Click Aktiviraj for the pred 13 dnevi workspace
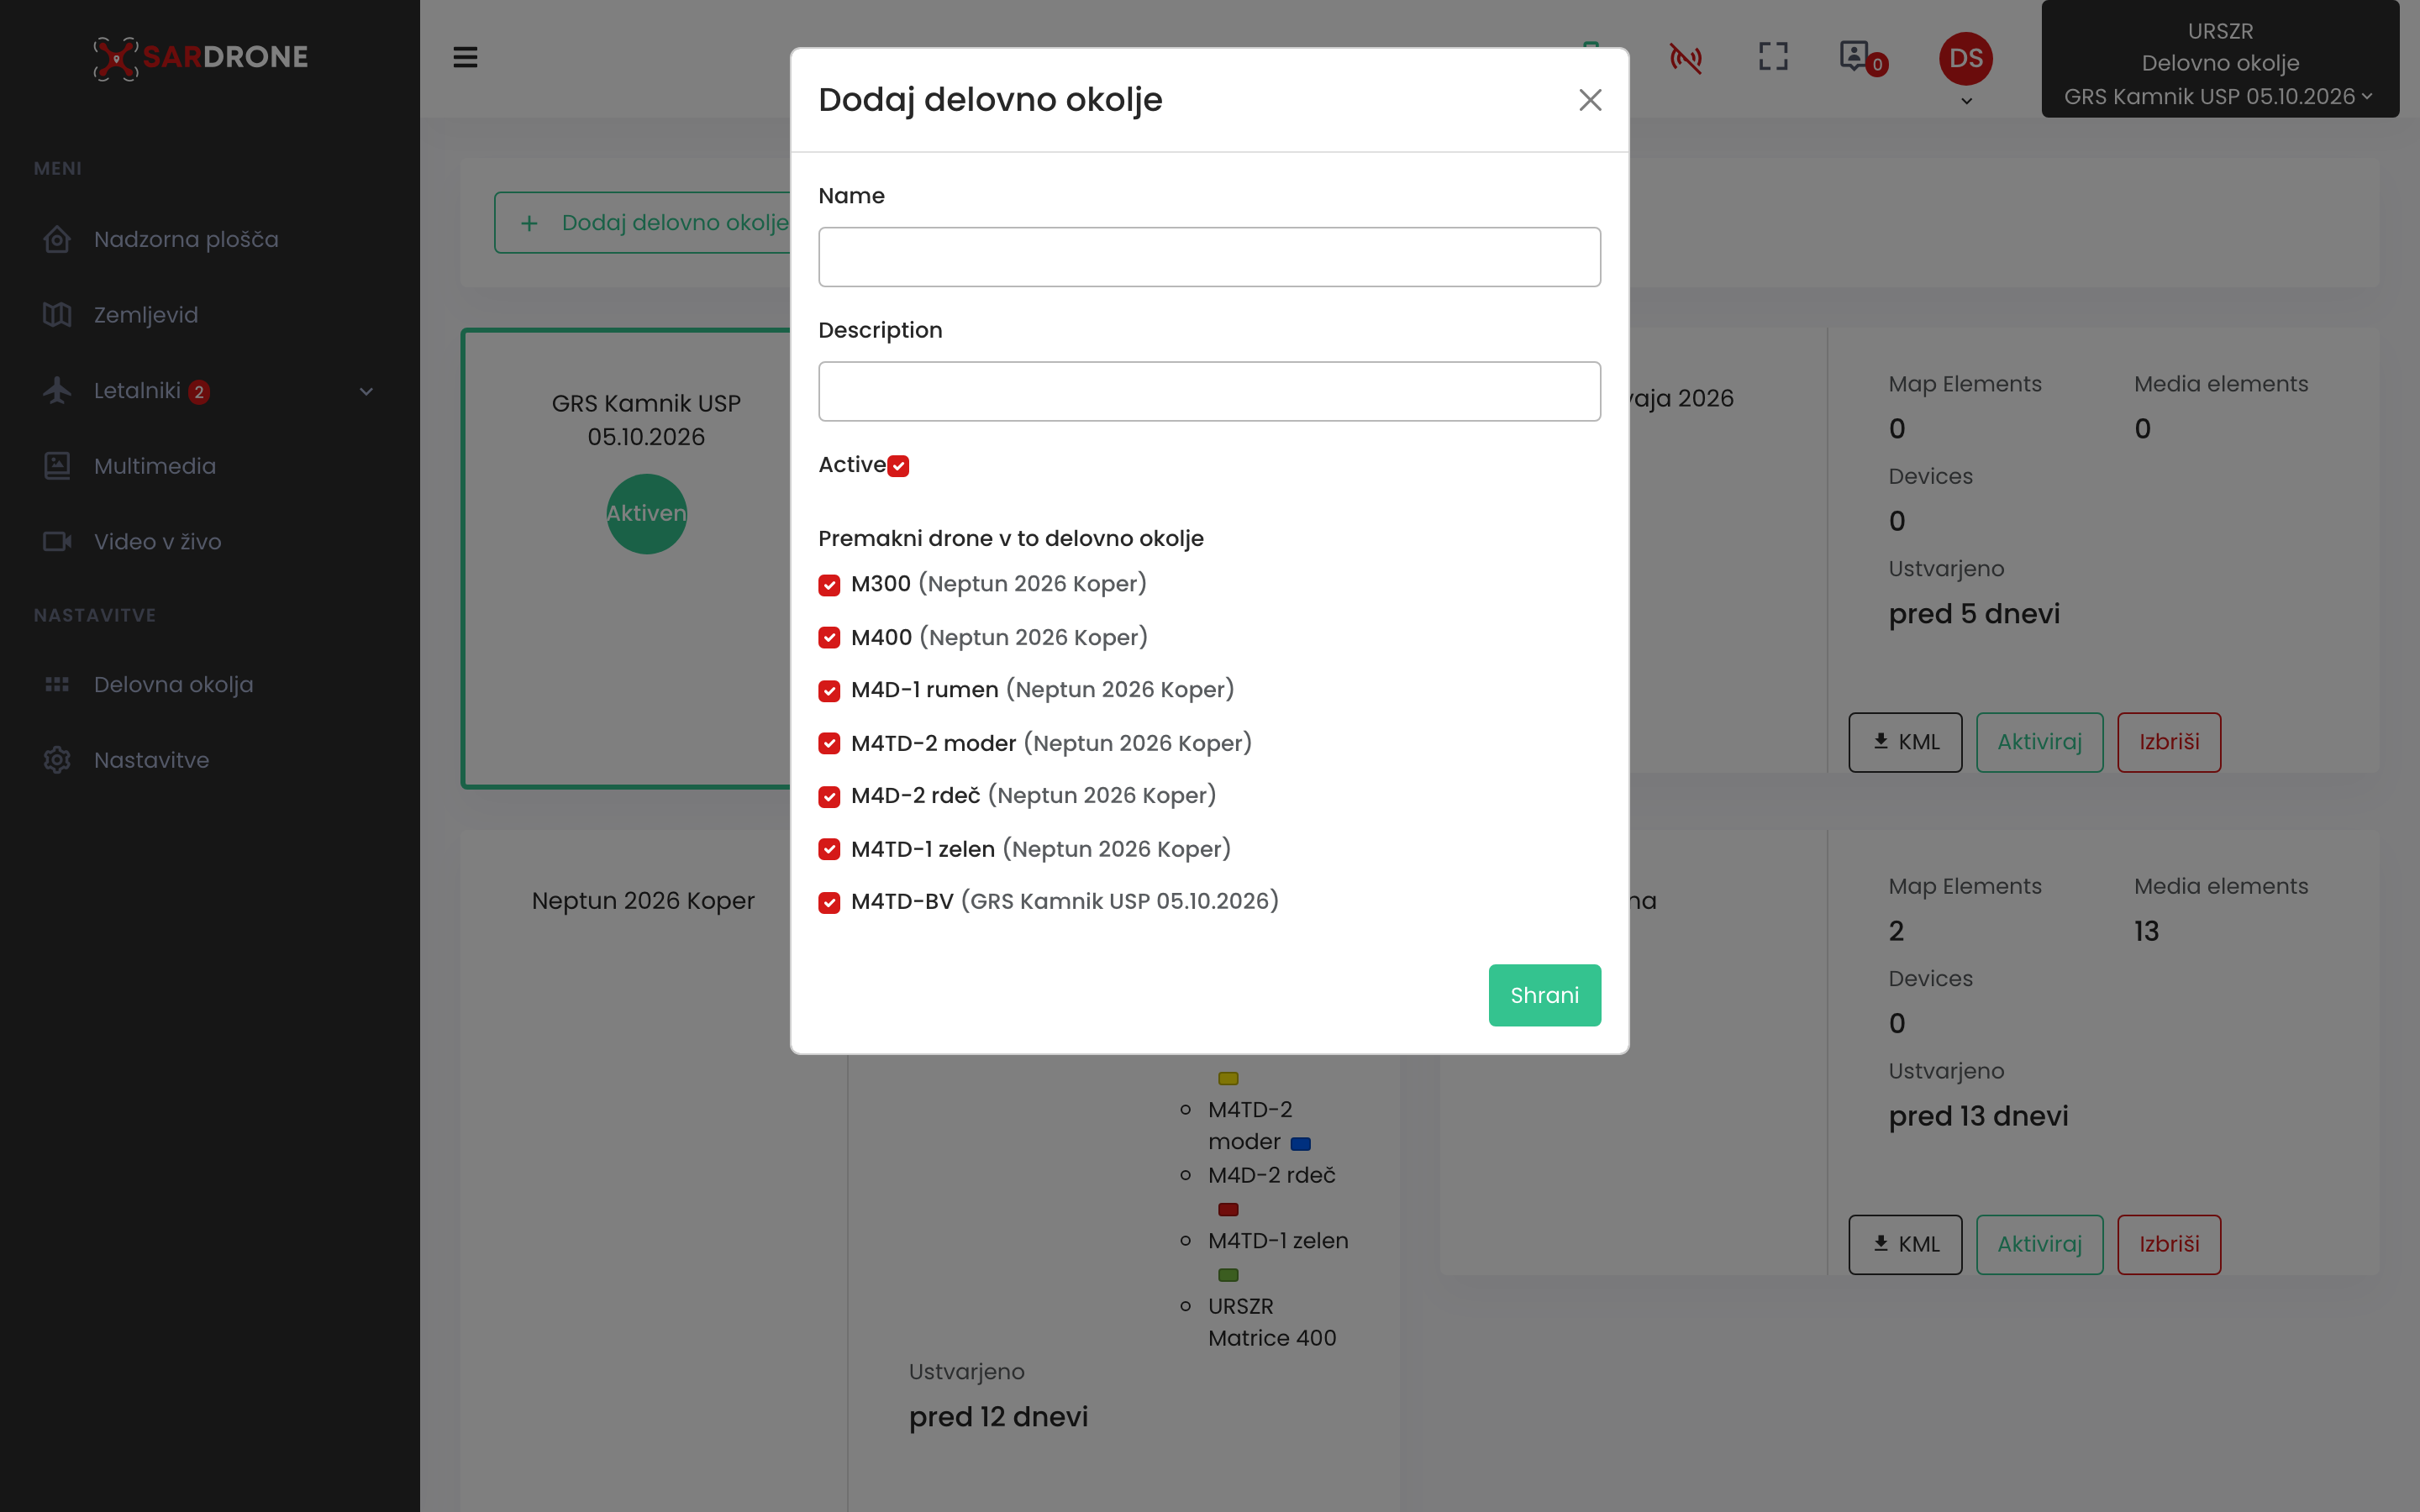Viewport: 2420px width, 1512px height. click(2039, 1245)
